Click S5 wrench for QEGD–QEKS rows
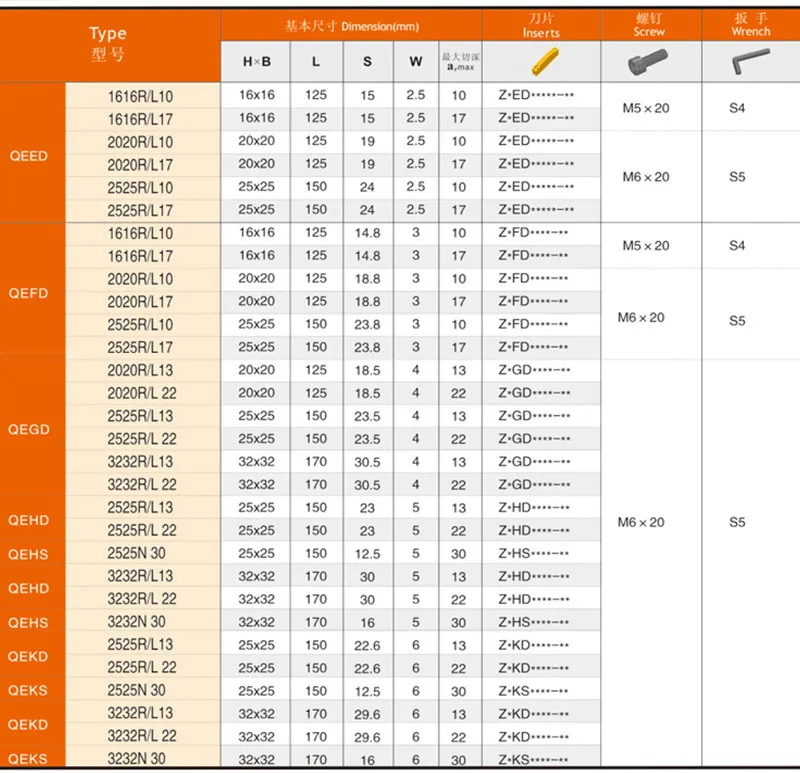800x773 pixels. coord(737,522)
